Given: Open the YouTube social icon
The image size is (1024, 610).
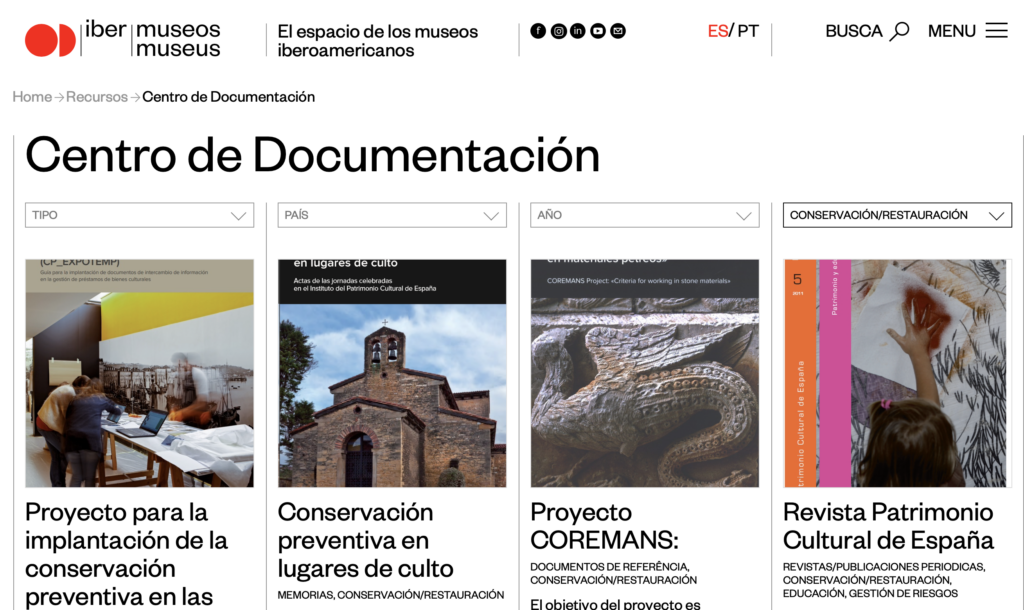Looking at the screenshot, I should tap(598, 31).
